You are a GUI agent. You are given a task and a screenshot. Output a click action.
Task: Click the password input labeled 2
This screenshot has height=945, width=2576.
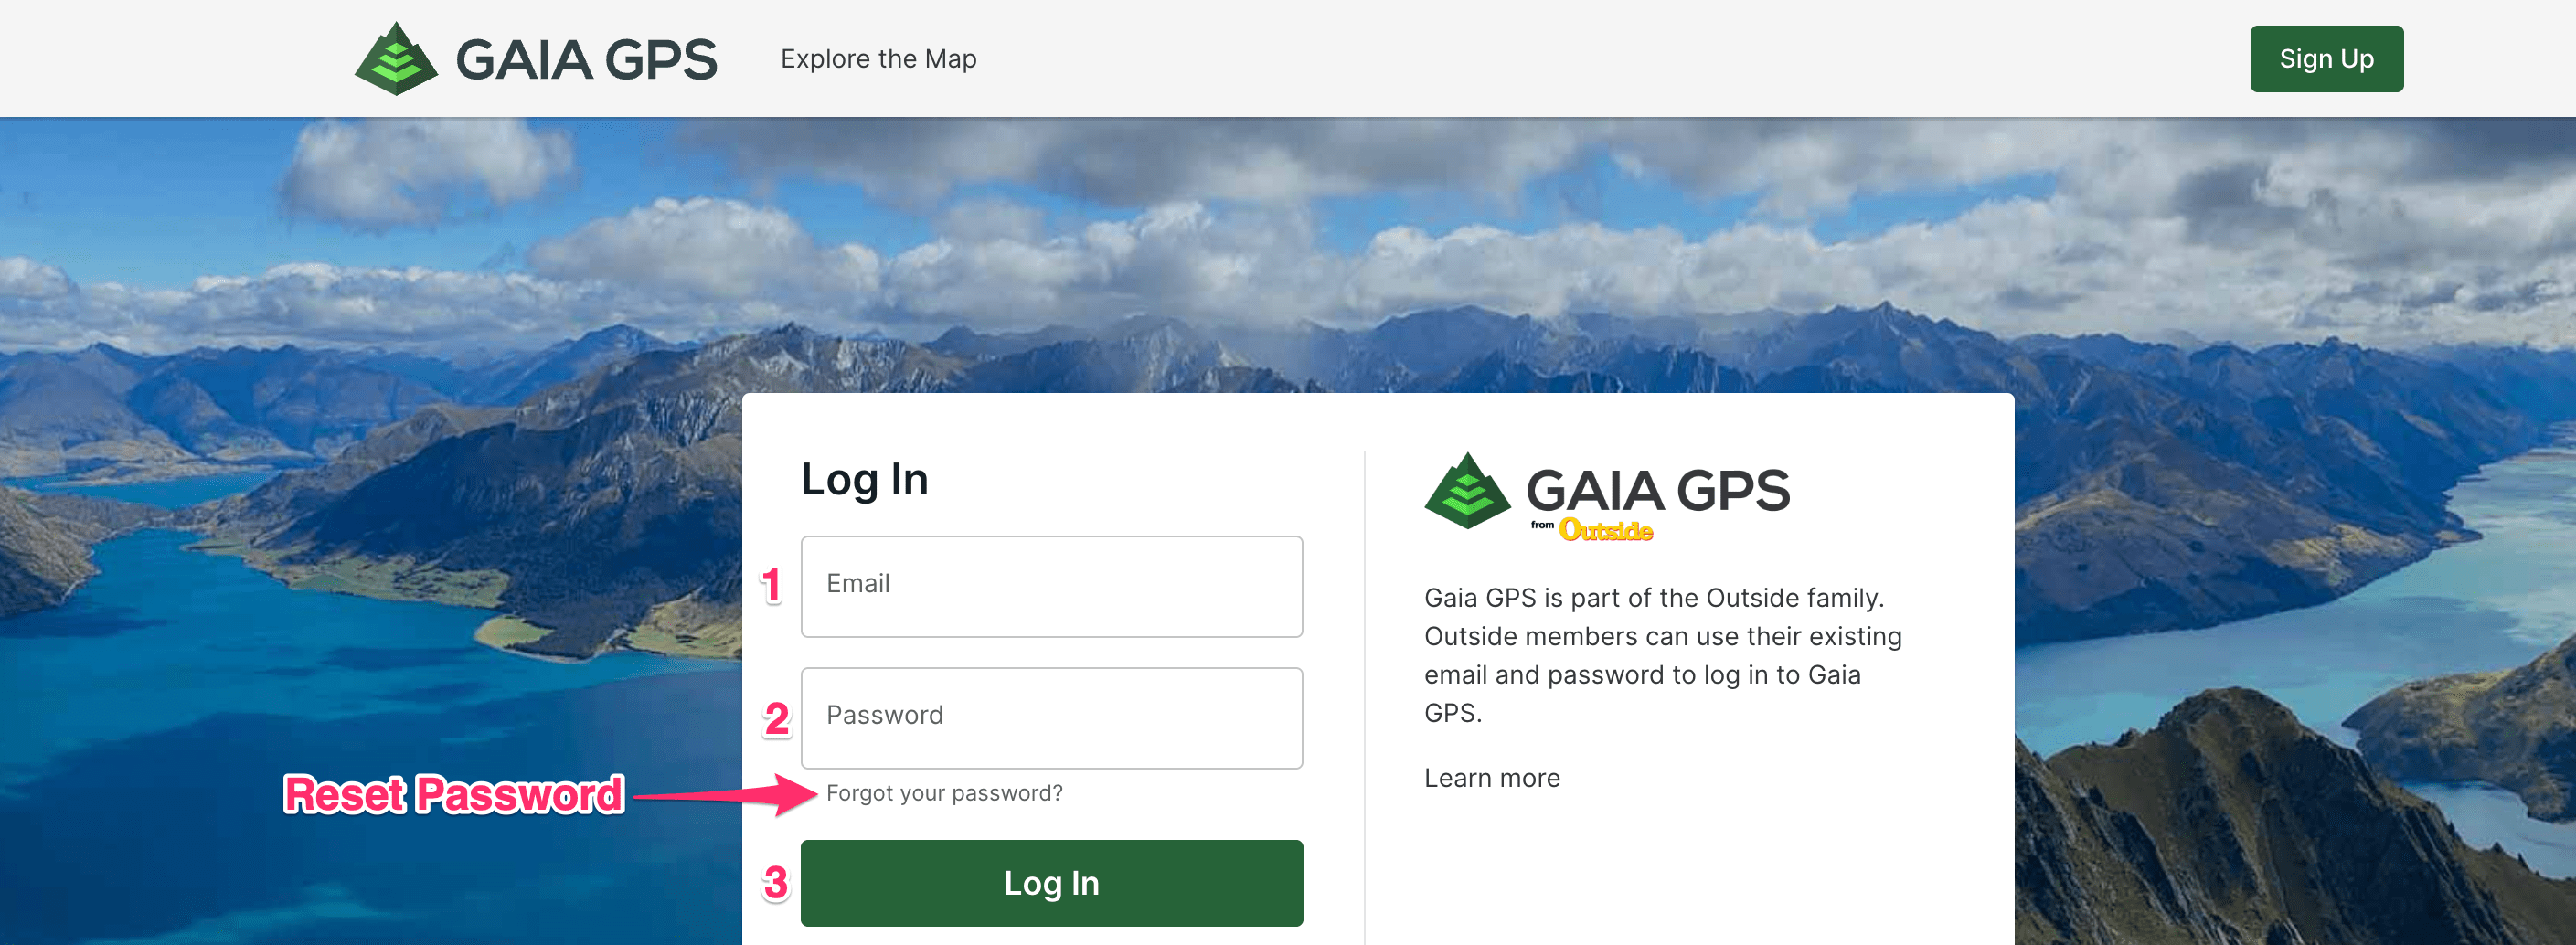1051,718
